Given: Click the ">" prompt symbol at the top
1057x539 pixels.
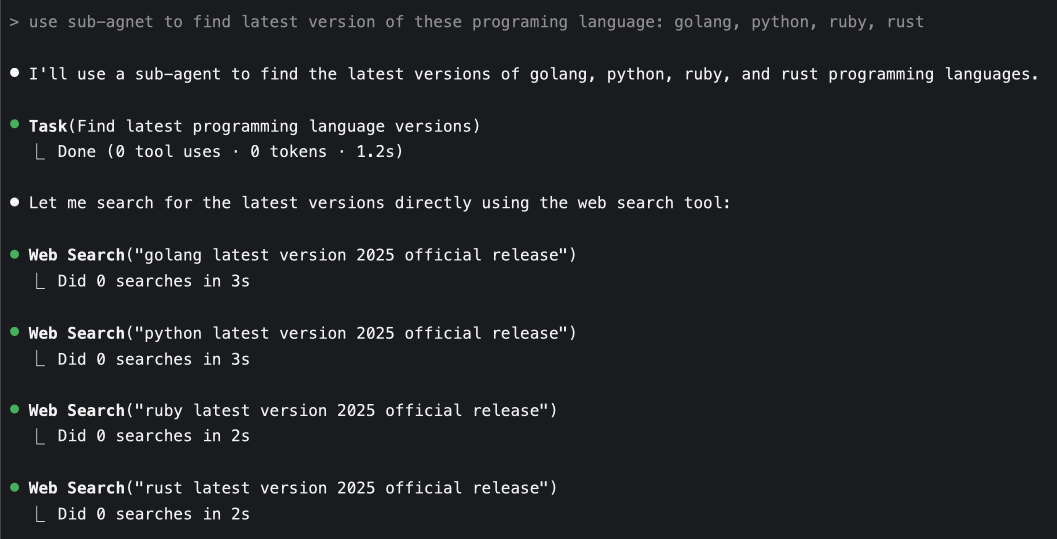Looking at the screenshot, I should point(14,22).
